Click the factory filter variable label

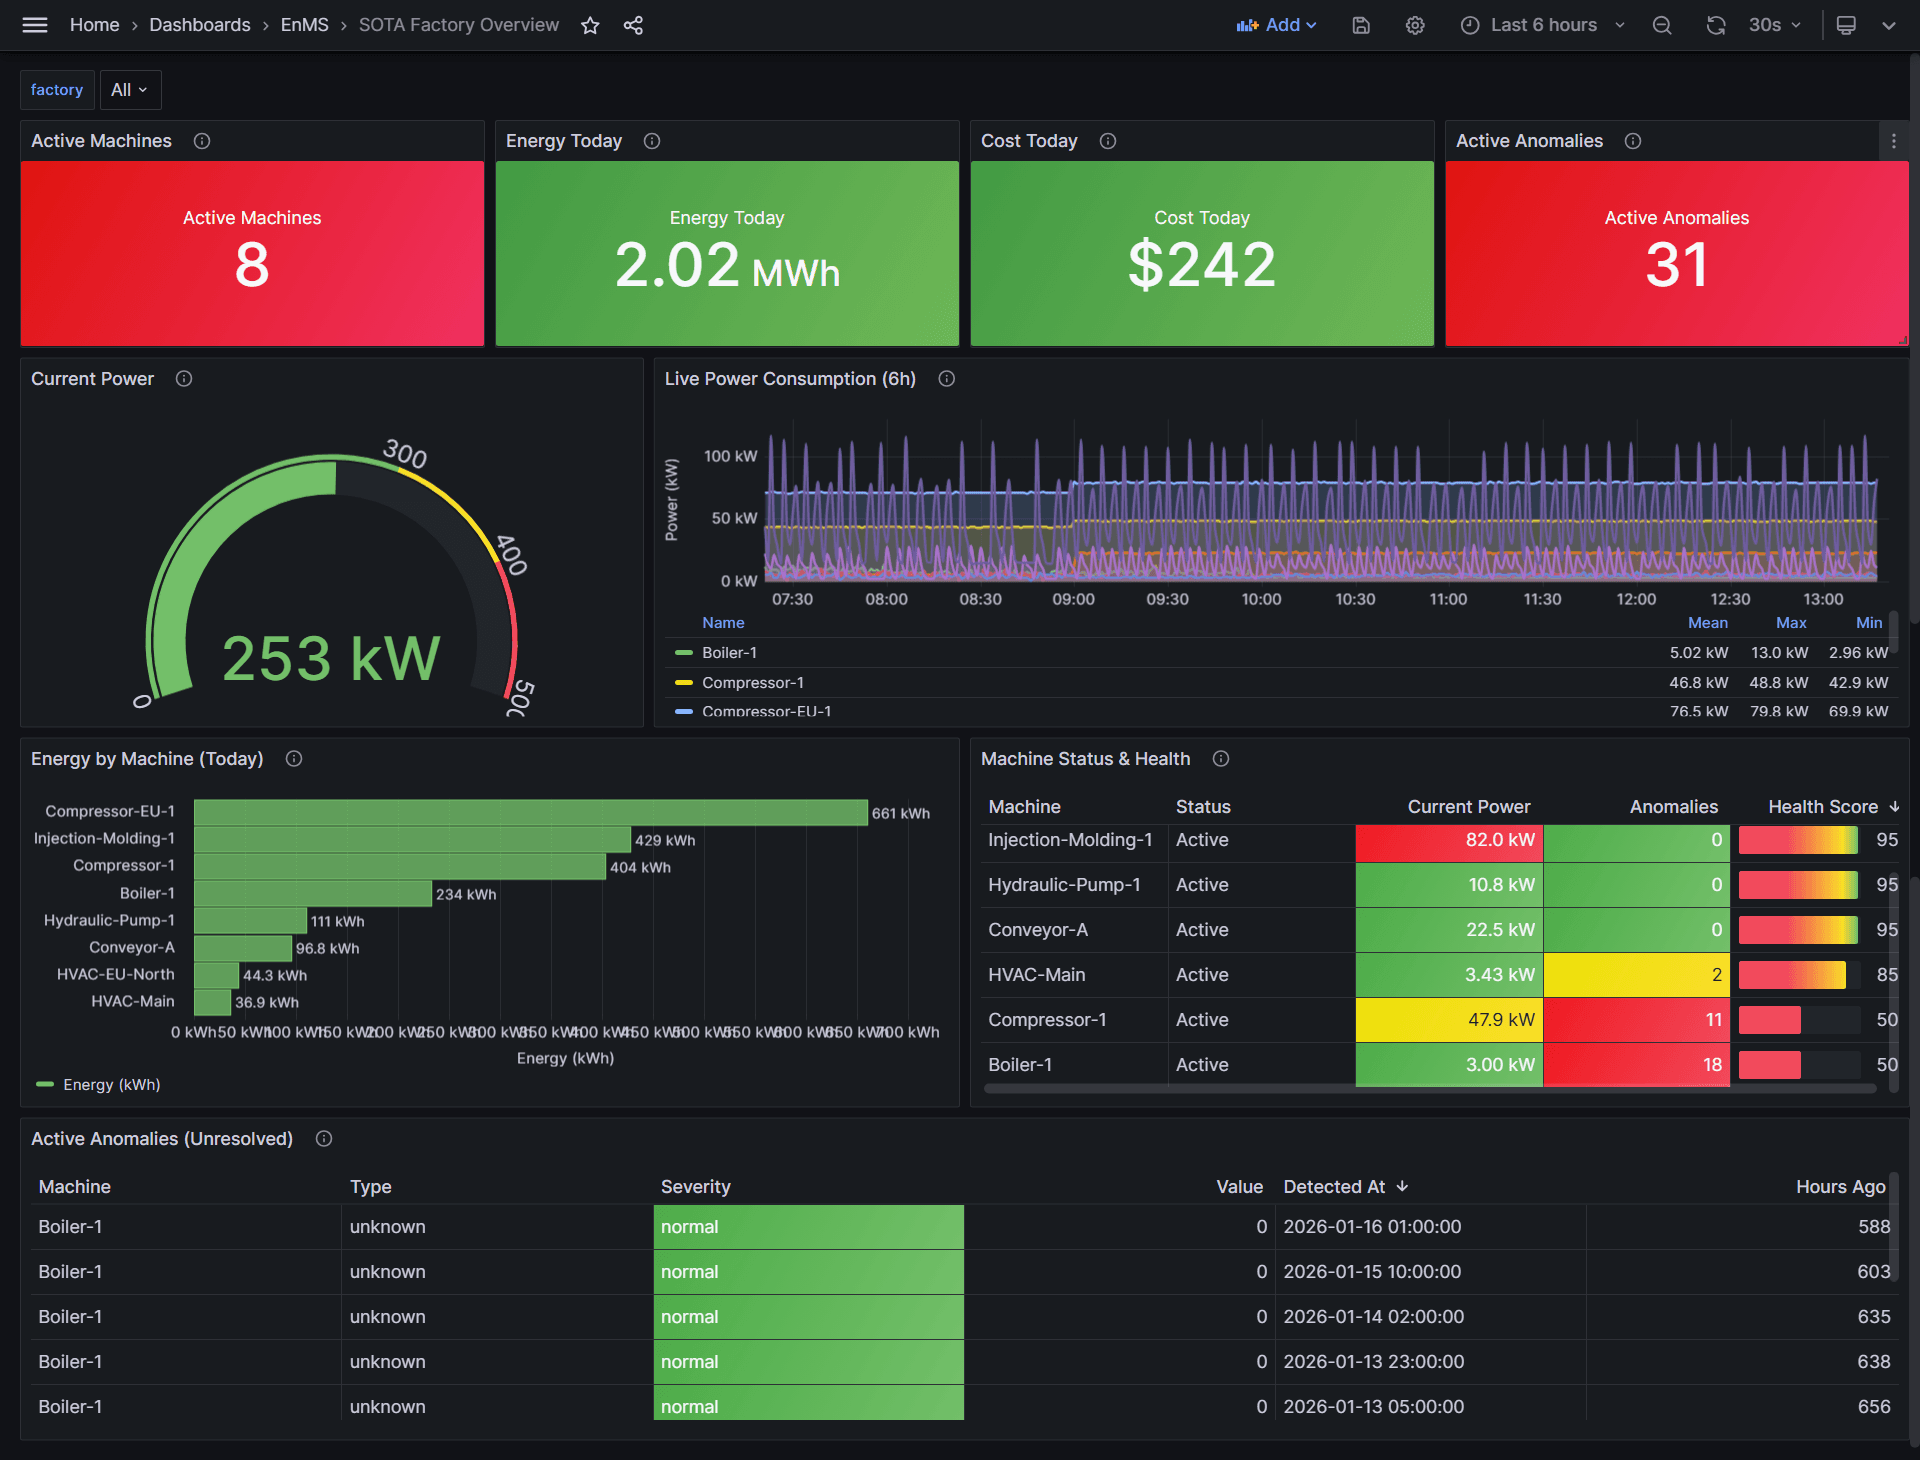point(57,89)
